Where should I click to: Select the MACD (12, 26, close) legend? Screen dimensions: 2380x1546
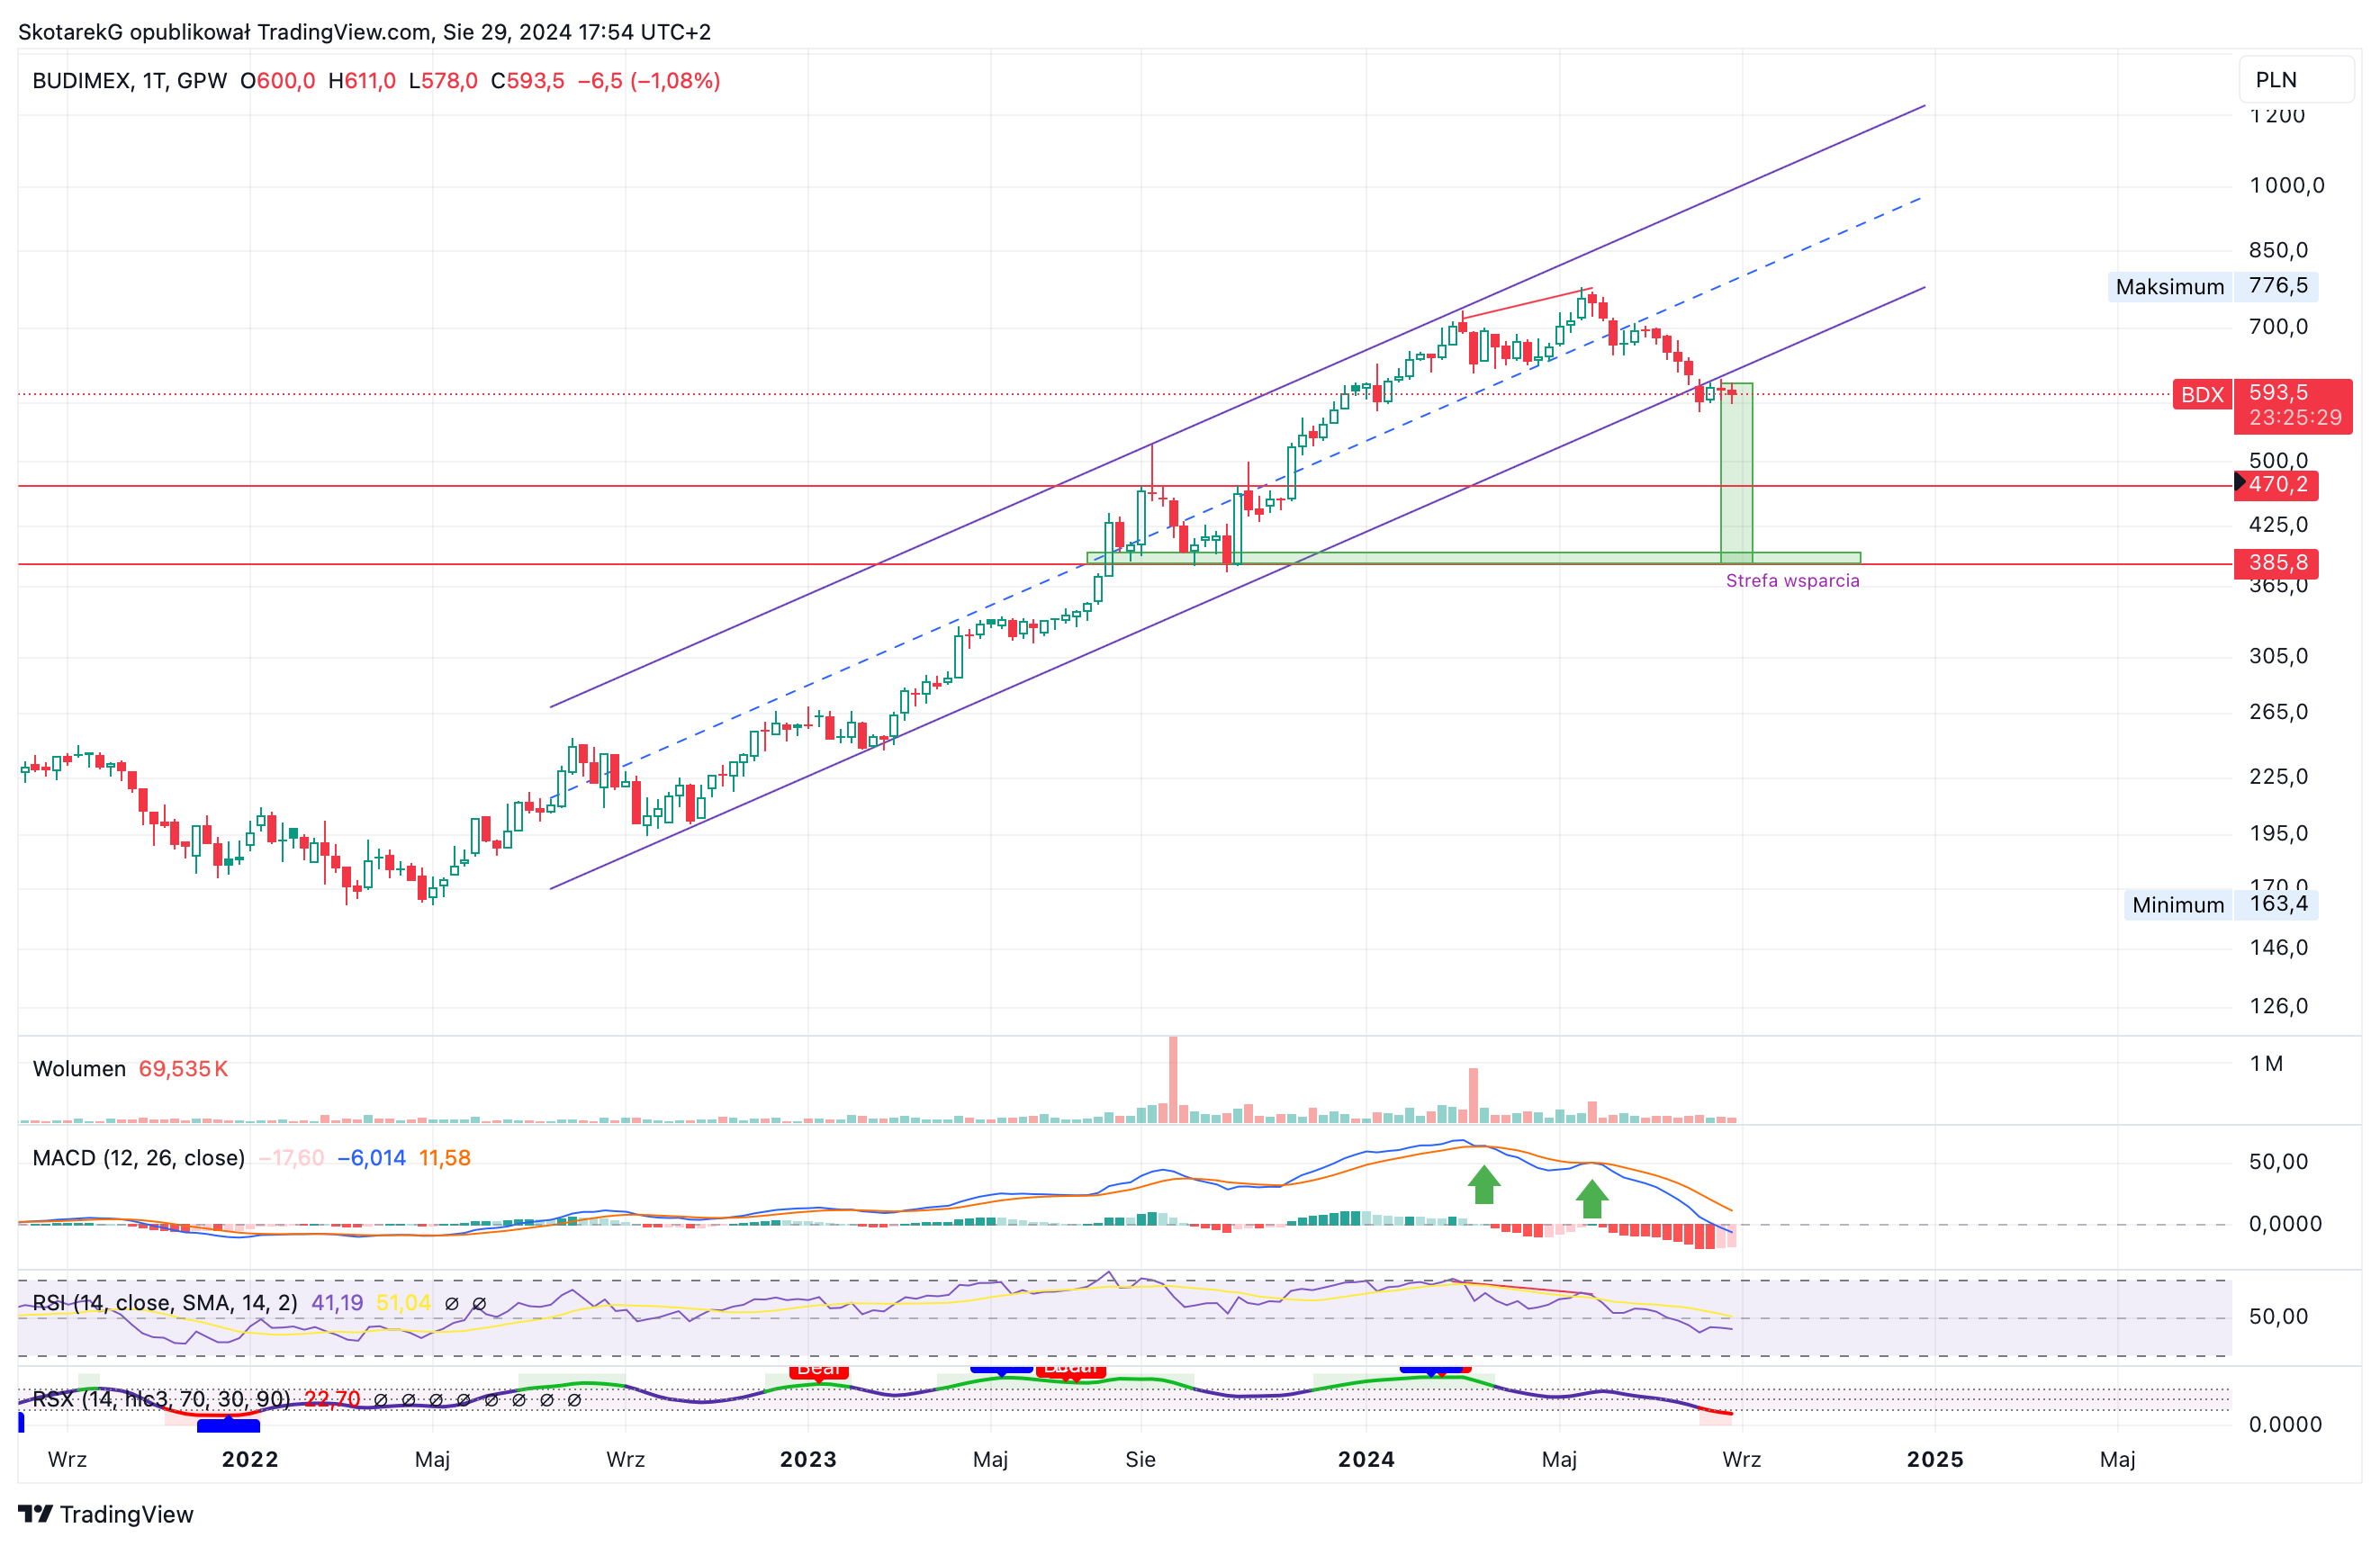click(138, 1158)
